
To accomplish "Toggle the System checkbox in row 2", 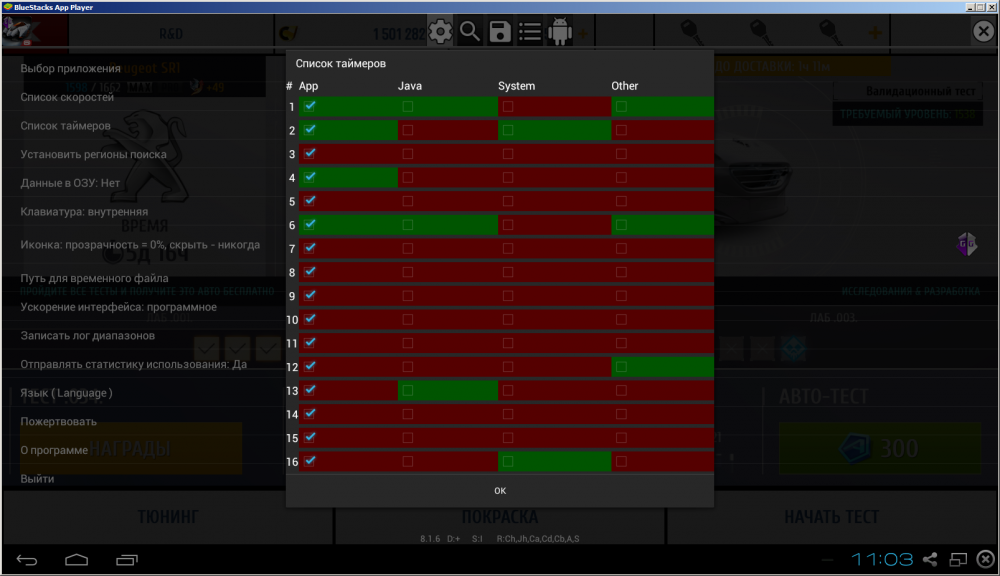I will pyautogui.click(x=508, y=130).
